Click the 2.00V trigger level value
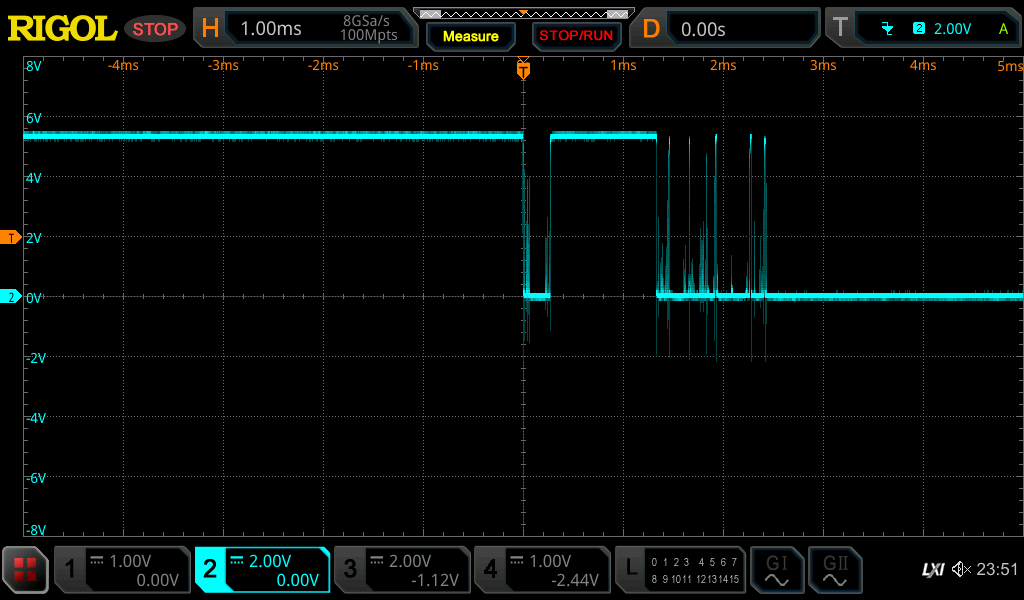 tap(952, 29)
